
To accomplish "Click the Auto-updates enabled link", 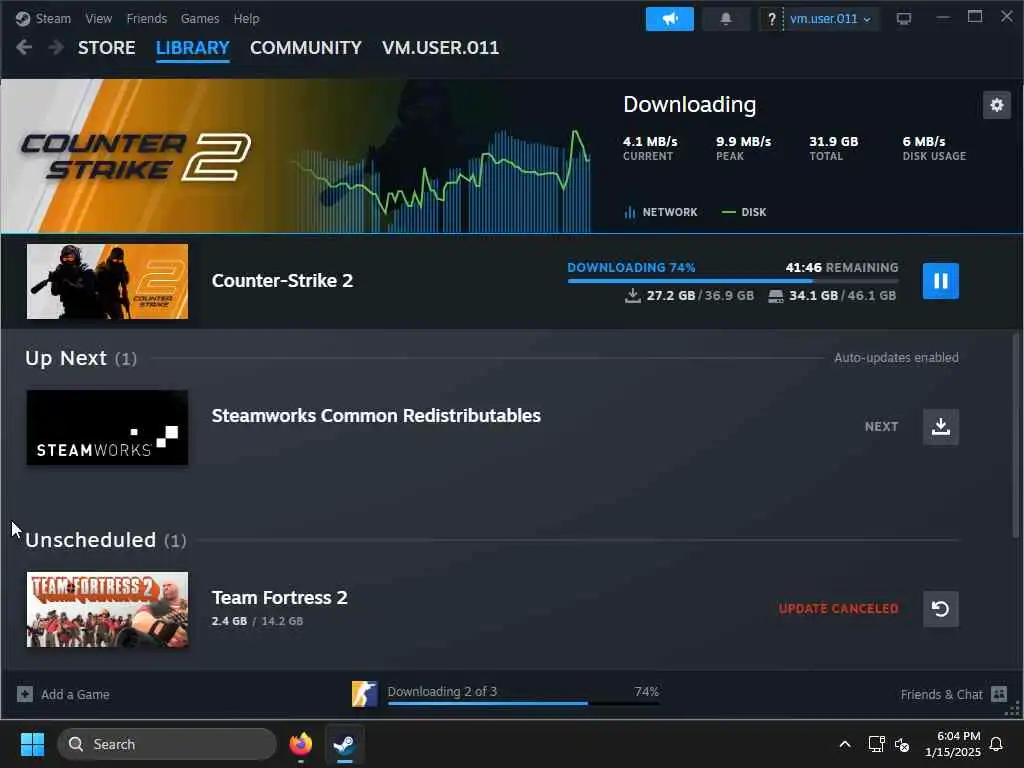I will pyautogui.click(x=896, y=358).
